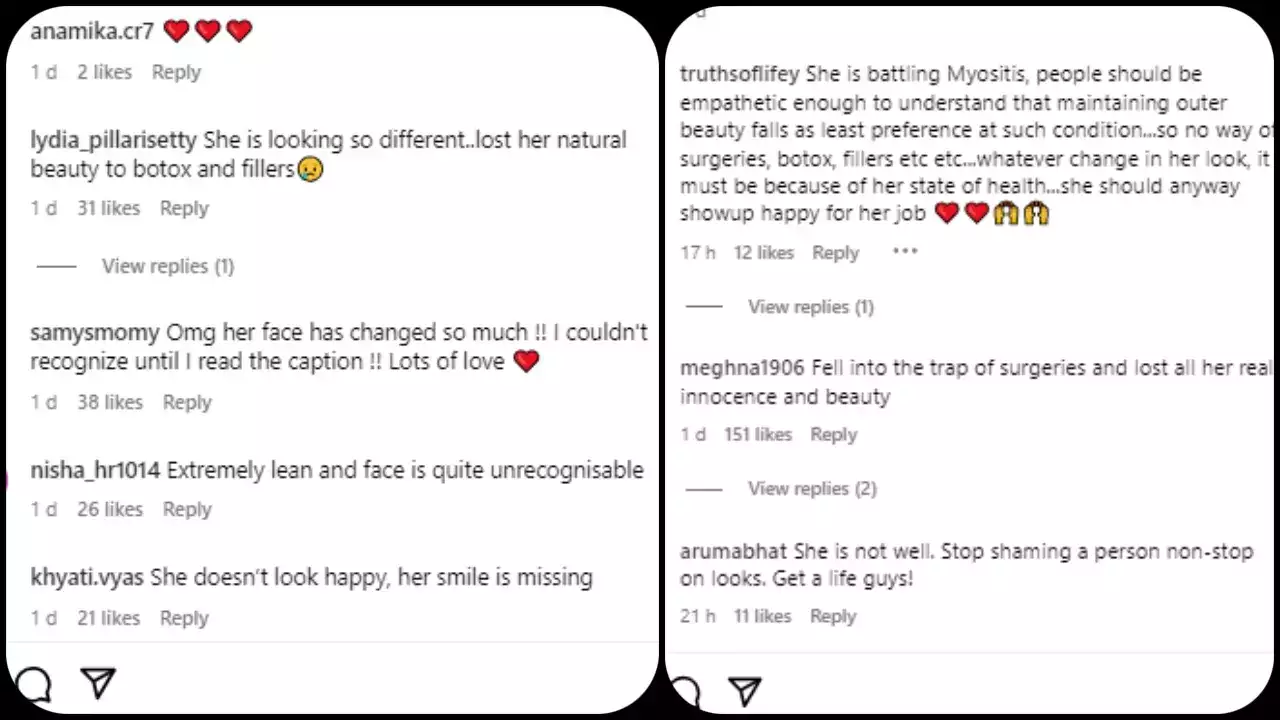Expand the single reply under truthsoflifey comment
The height and width of the screenshot is (720, 1280).
[810, 307]
